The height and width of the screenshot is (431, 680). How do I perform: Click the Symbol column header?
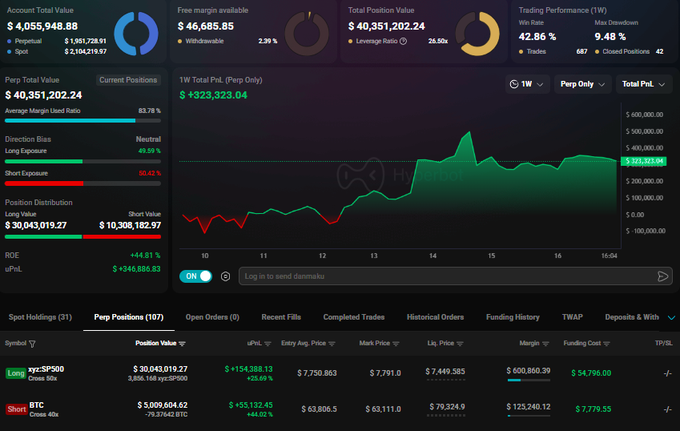pos(16,343)
